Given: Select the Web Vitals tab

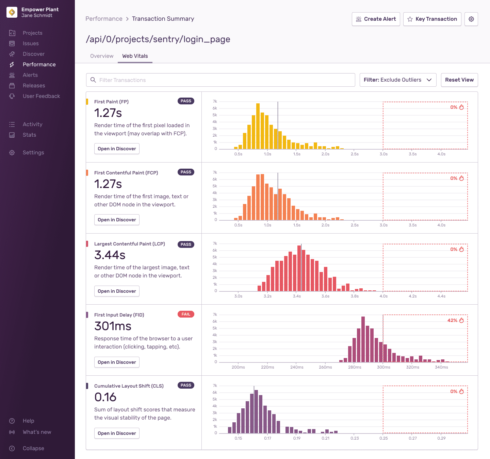Looking at the screenshot, I should (x=135, y=56).
